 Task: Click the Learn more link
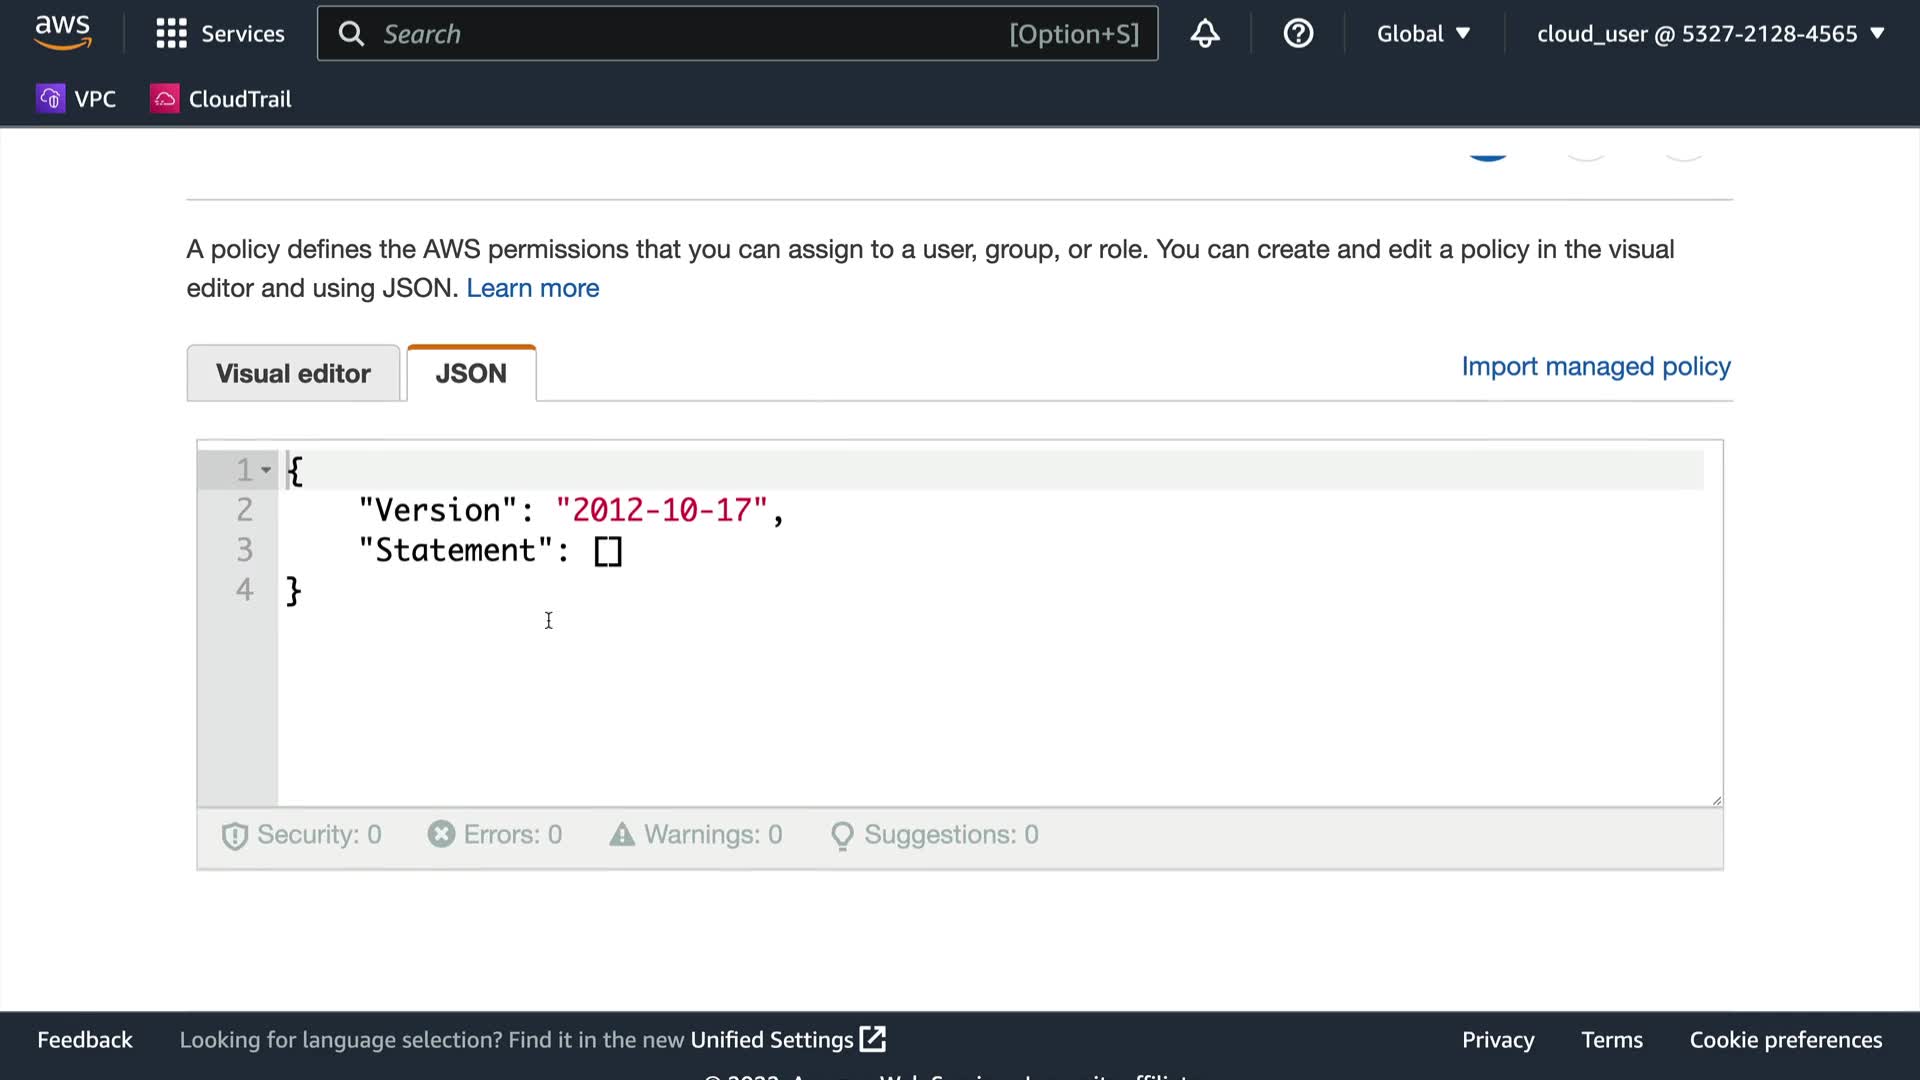point(532,288)
